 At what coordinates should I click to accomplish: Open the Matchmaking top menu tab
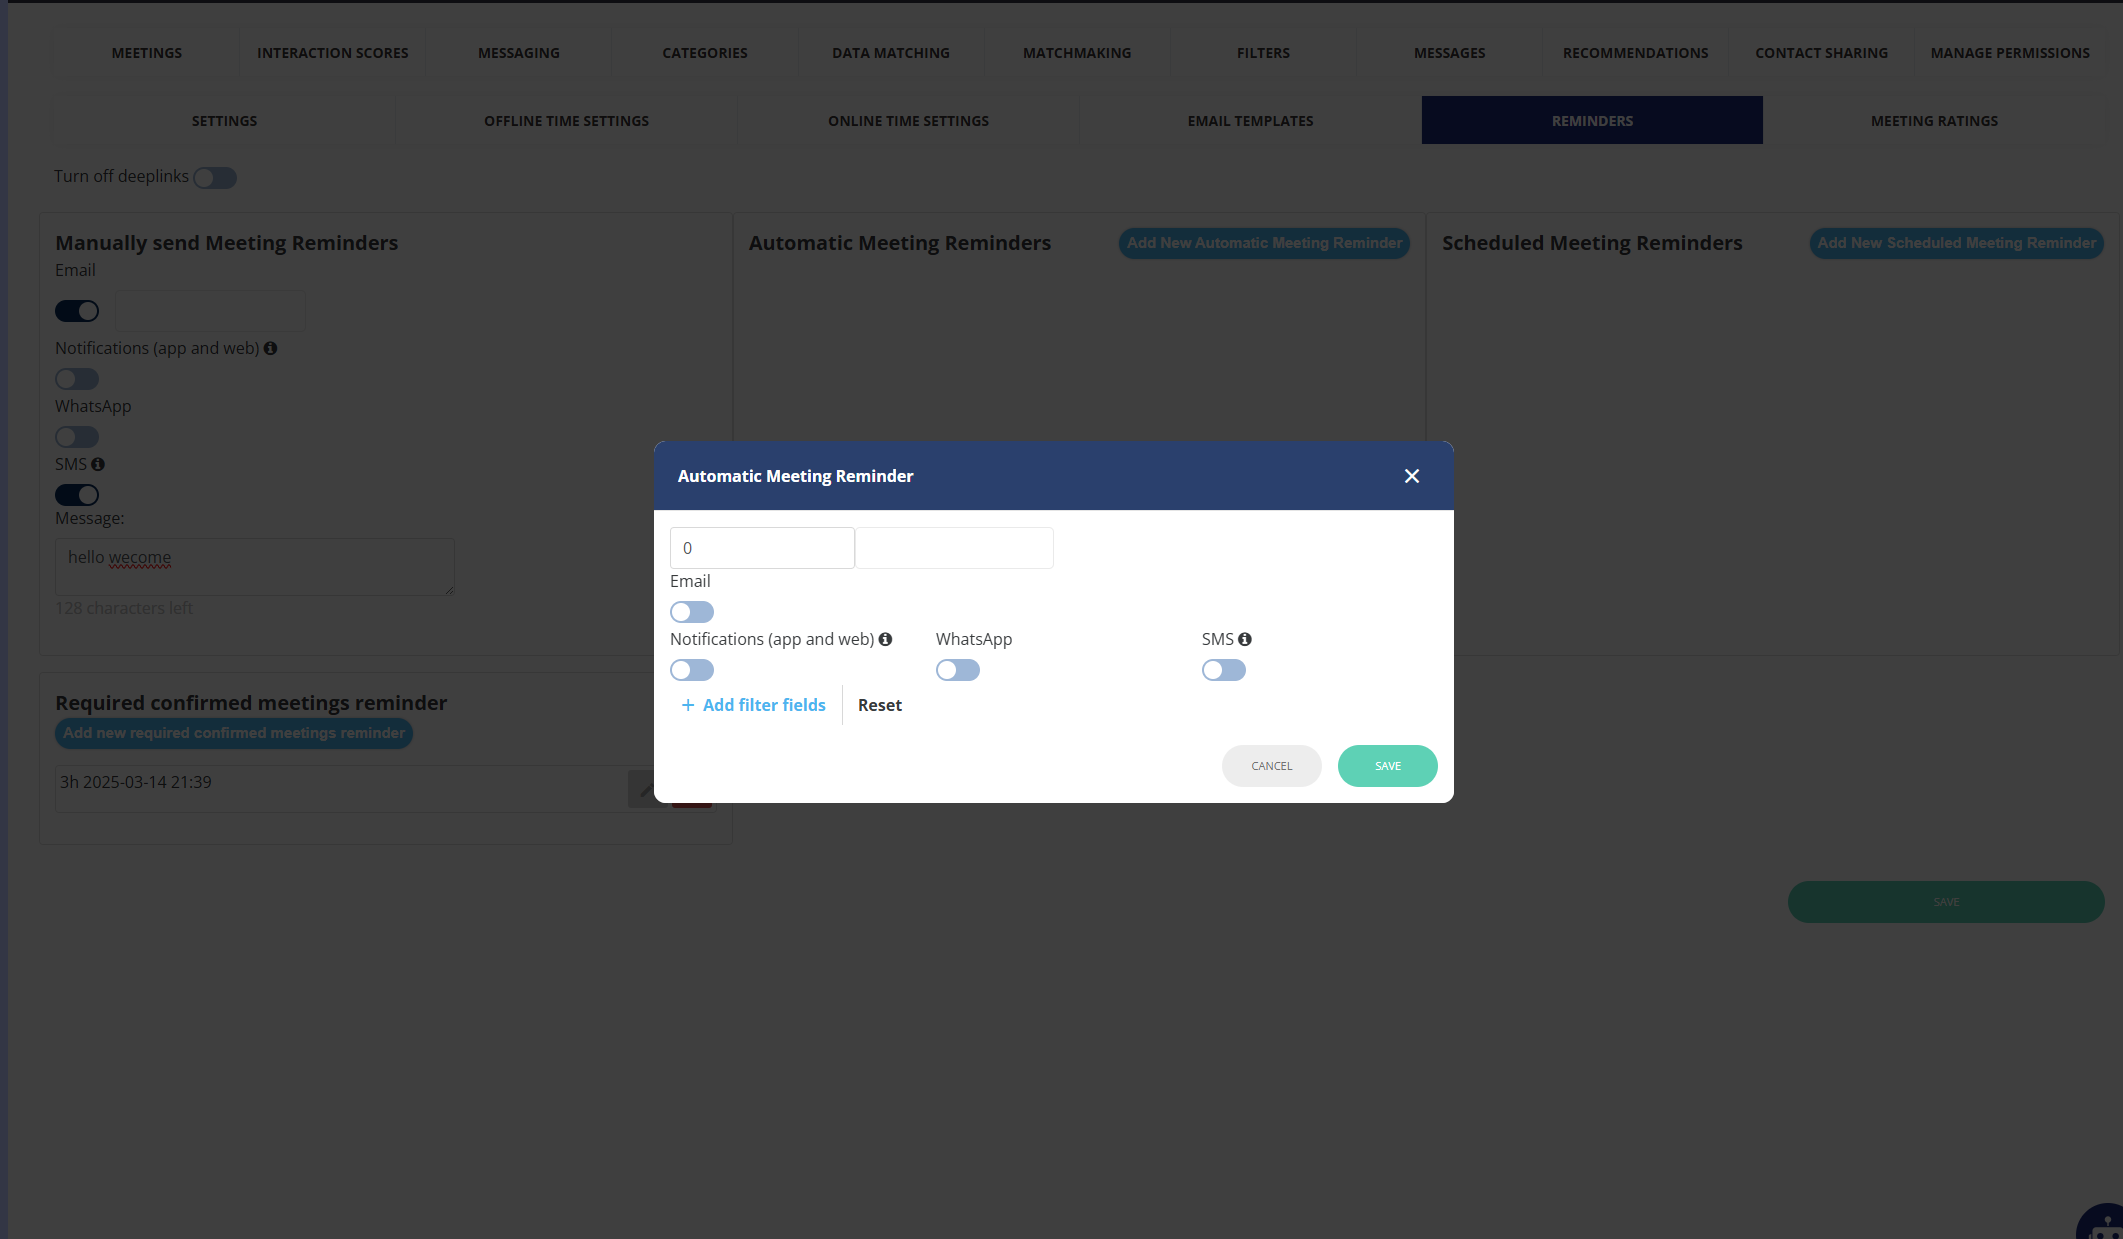pos(1077,53)
